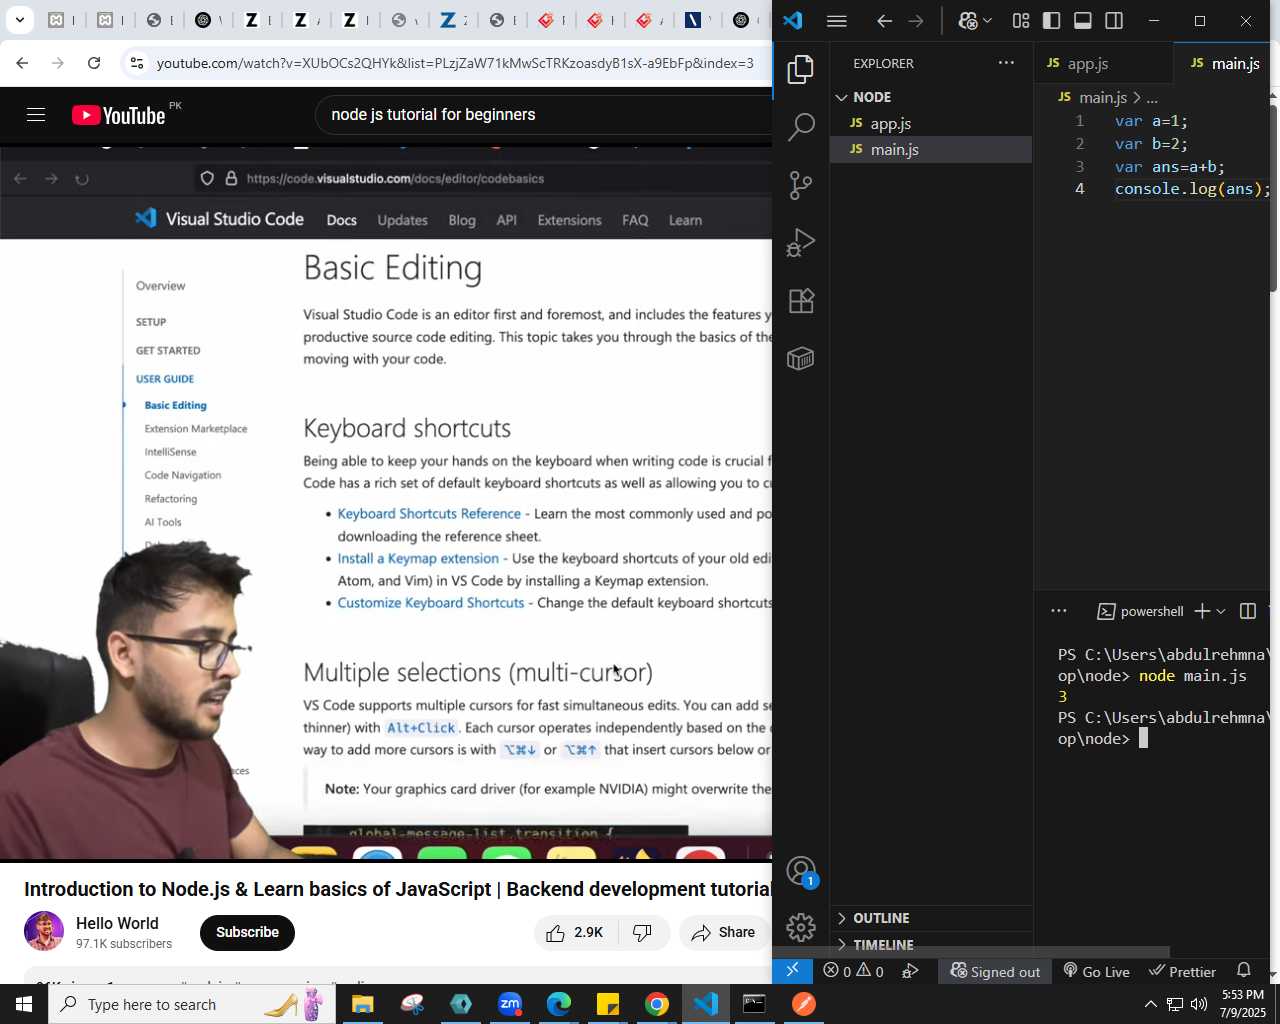Open app.js from the Explorer tree

coord(931,123)
